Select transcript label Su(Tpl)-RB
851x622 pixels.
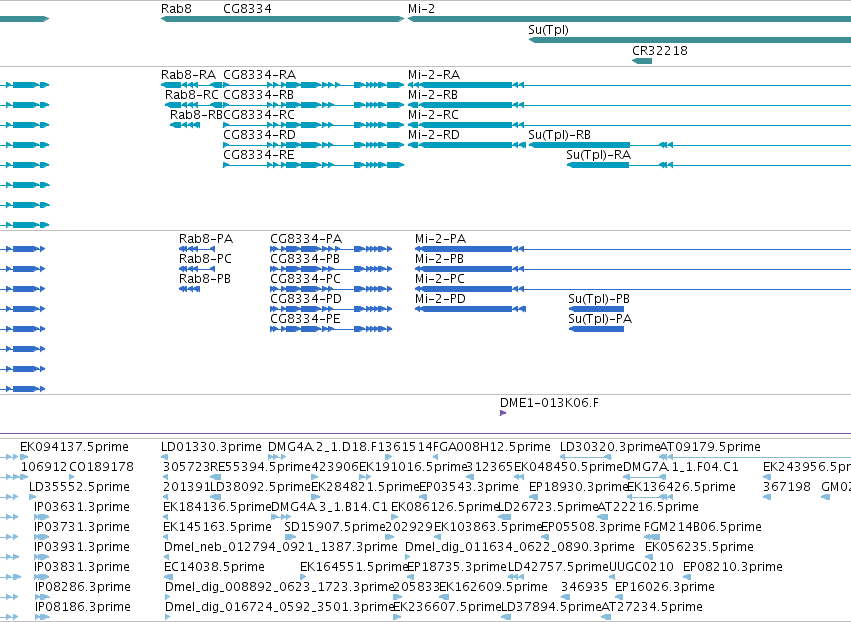point(560,135)
